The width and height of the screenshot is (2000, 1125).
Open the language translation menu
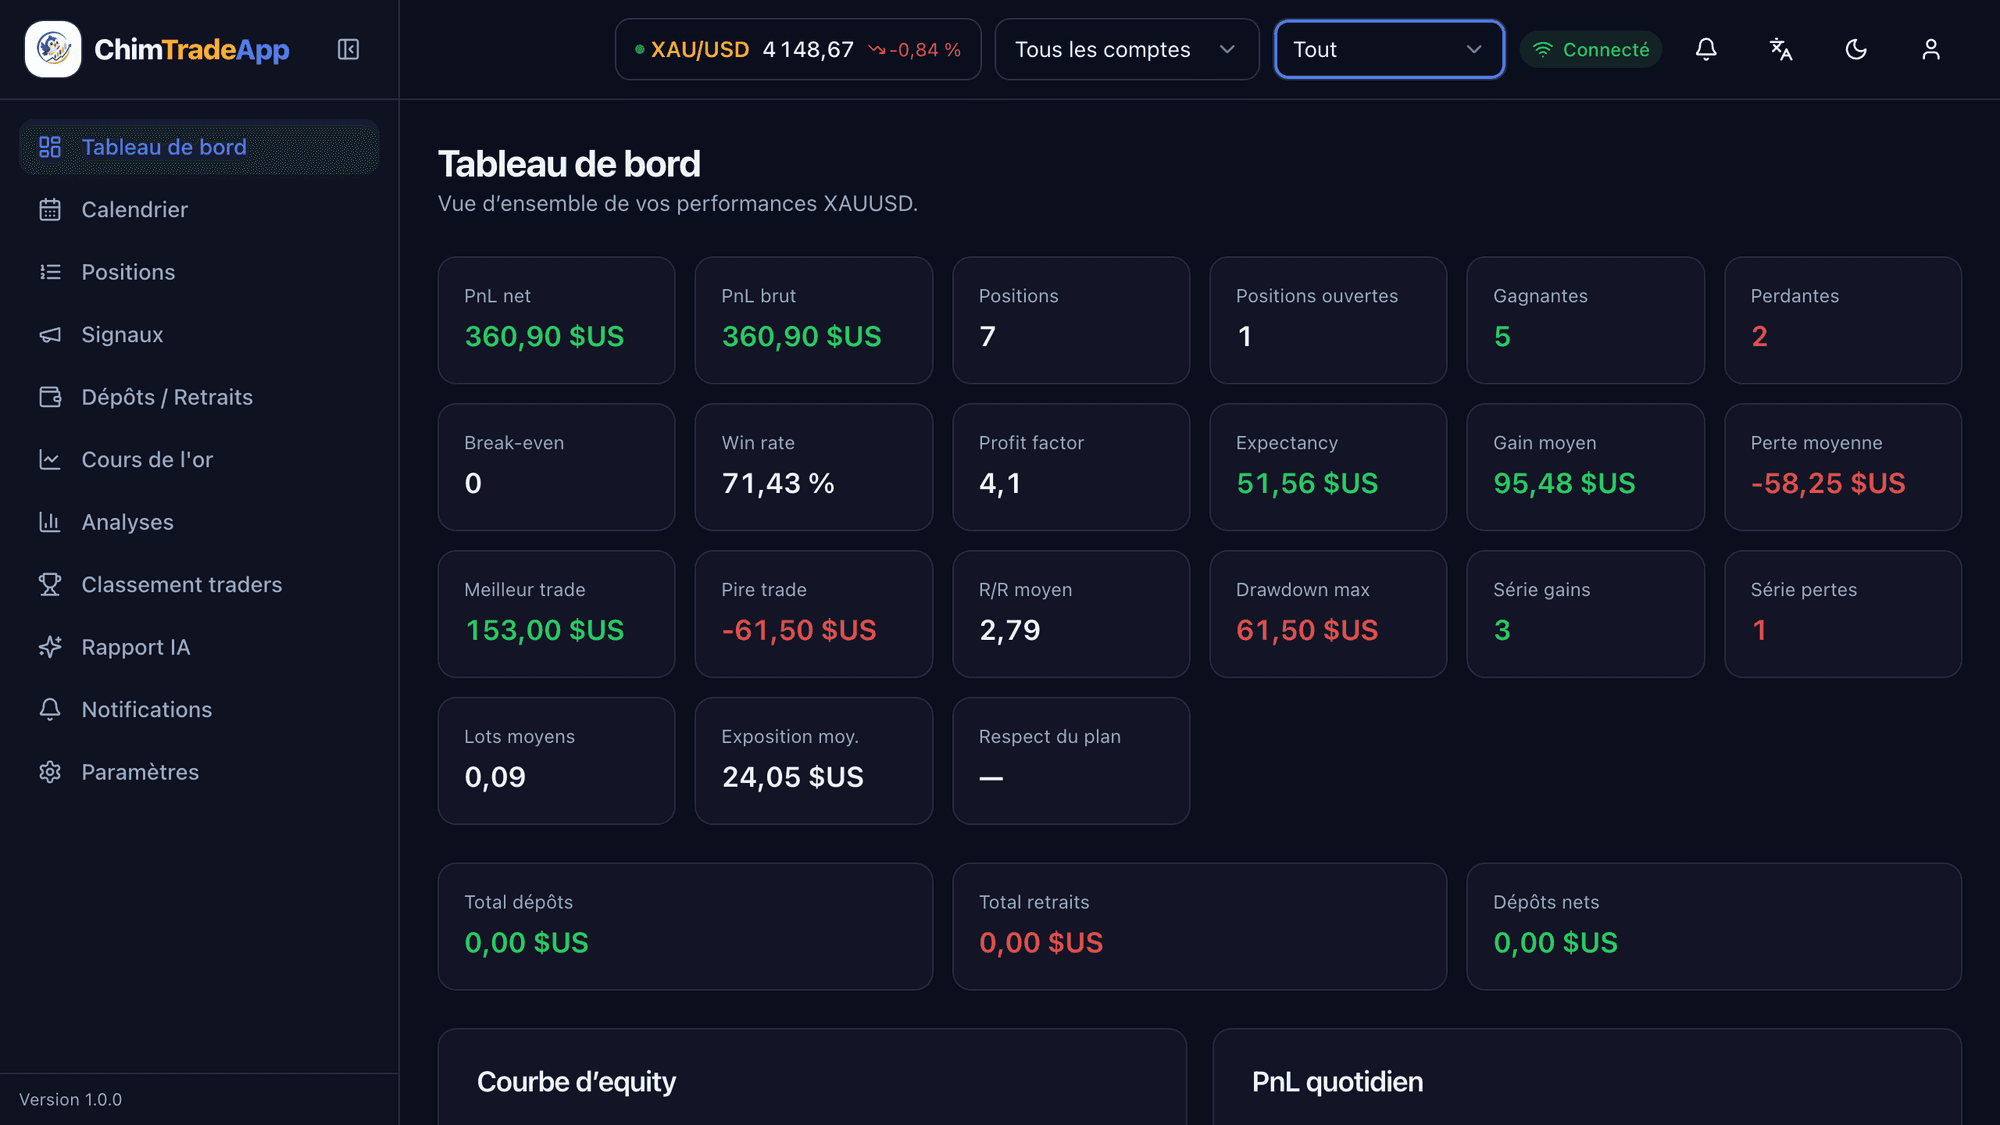click(x=1781, y=49)
